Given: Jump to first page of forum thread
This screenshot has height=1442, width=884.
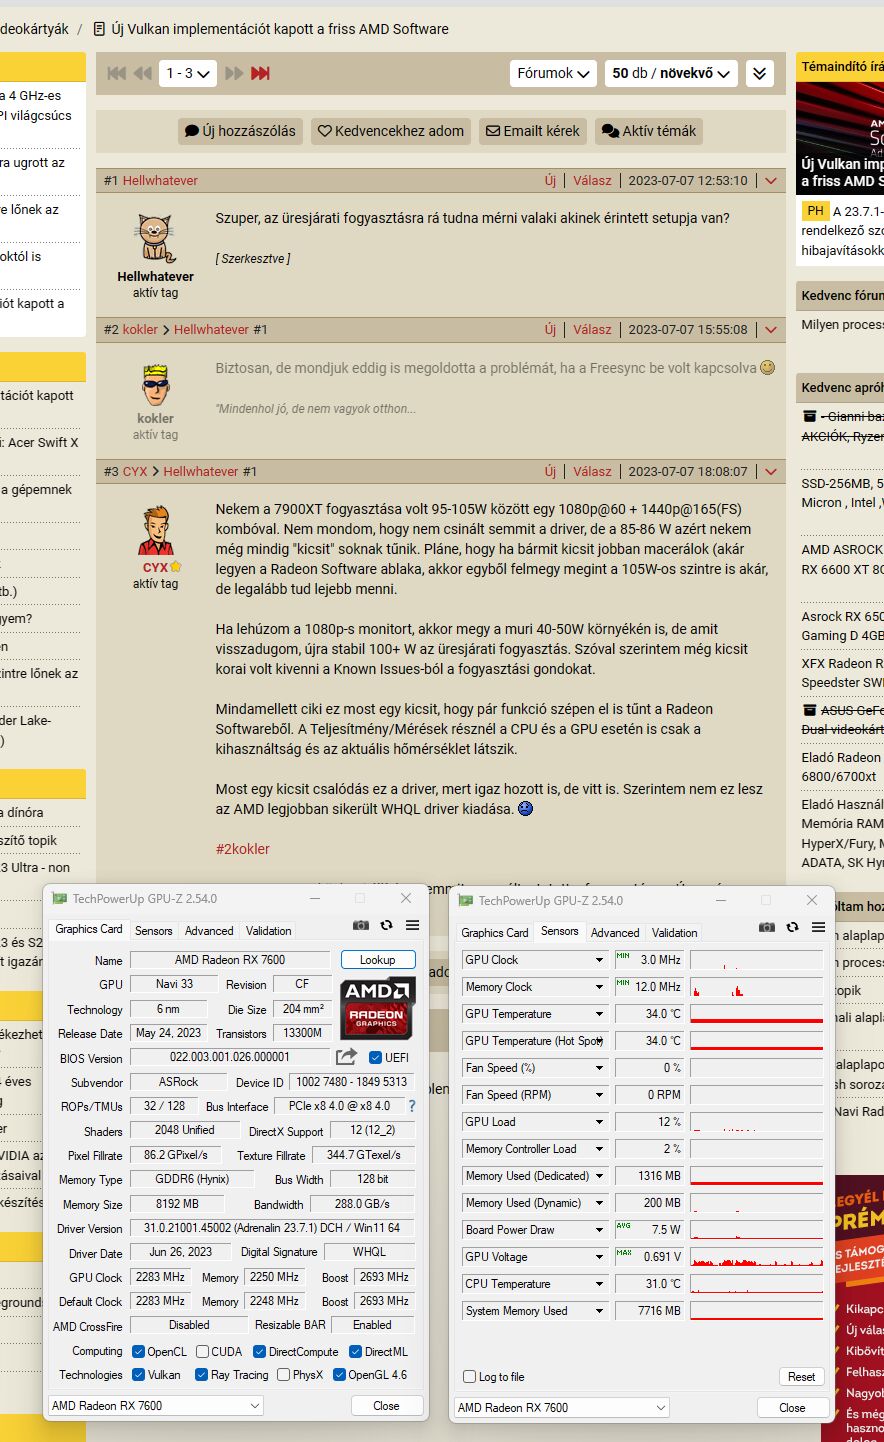Looking at the screenshot, I should (117, 73).
